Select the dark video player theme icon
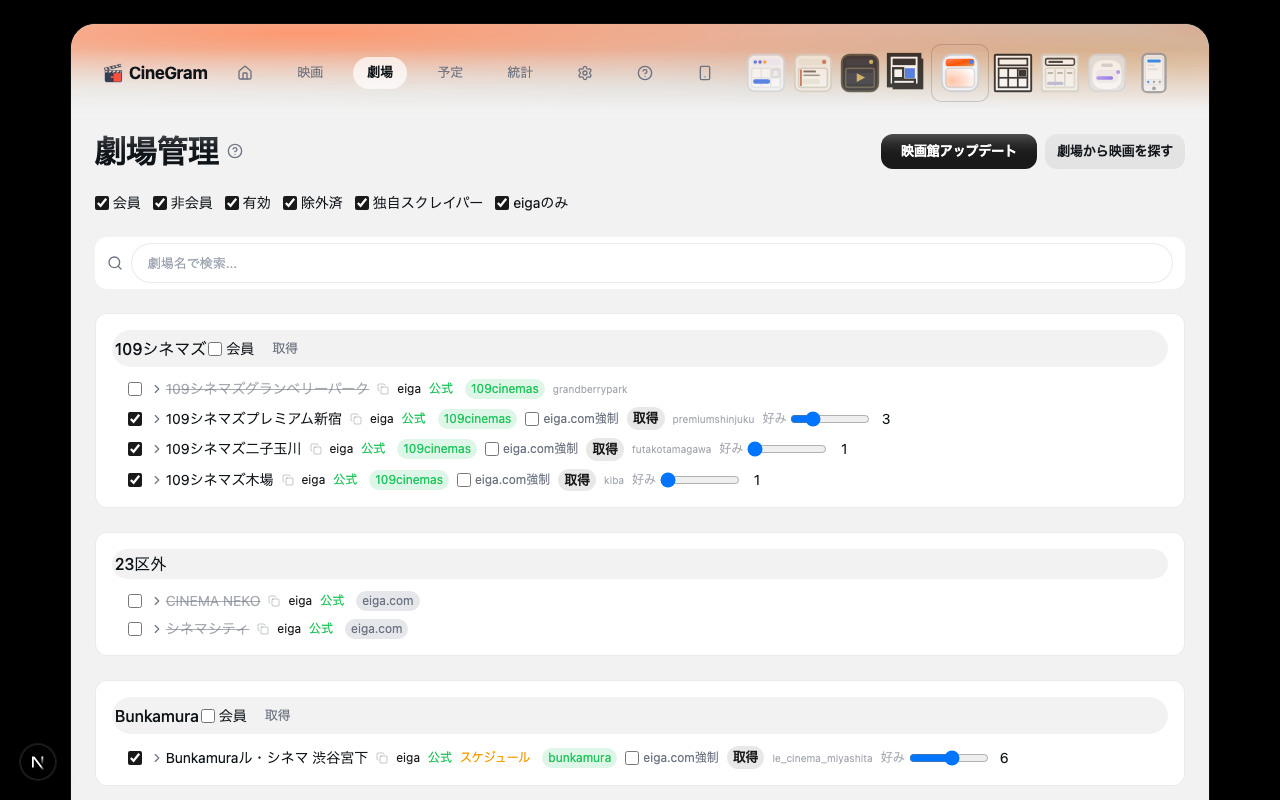The height and width of the screenshot is (800, 1280). 860,72
